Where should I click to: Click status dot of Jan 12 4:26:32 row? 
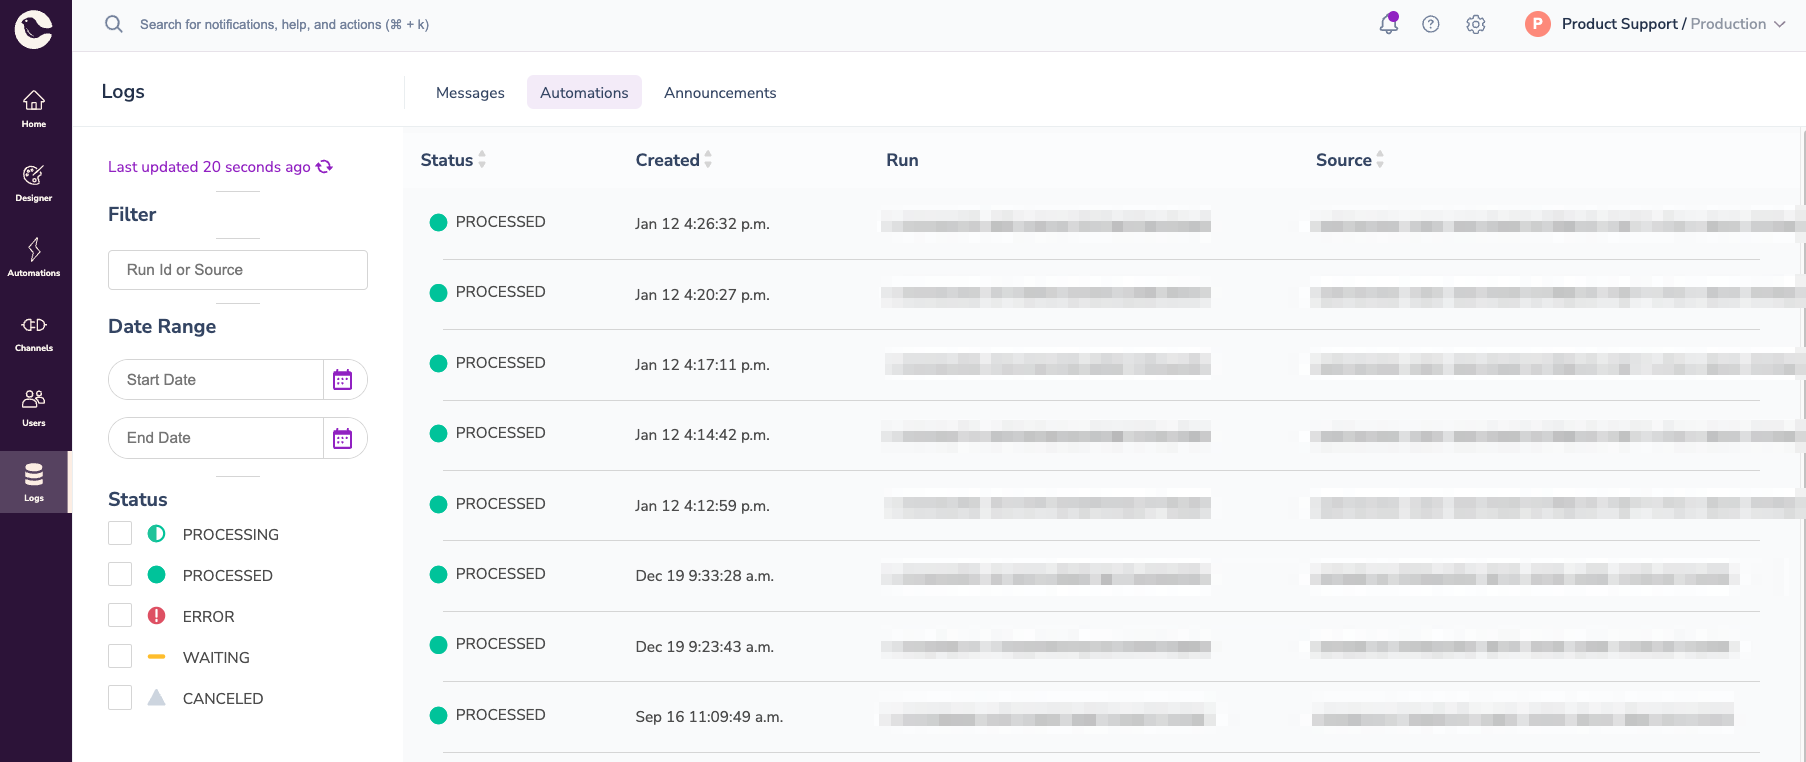click(x=438, y=222)
